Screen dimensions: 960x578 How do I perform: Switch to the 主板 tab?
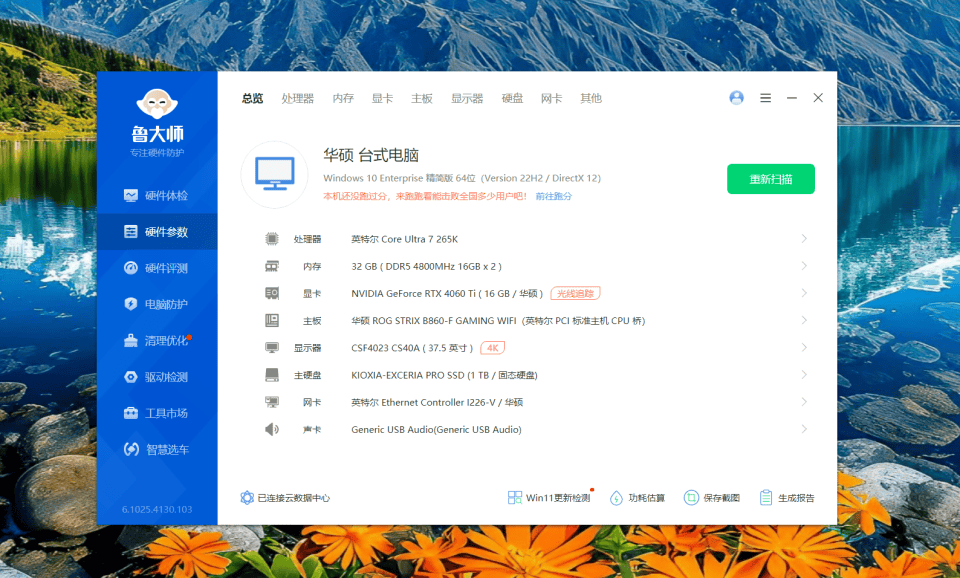[x=422, y=99]
